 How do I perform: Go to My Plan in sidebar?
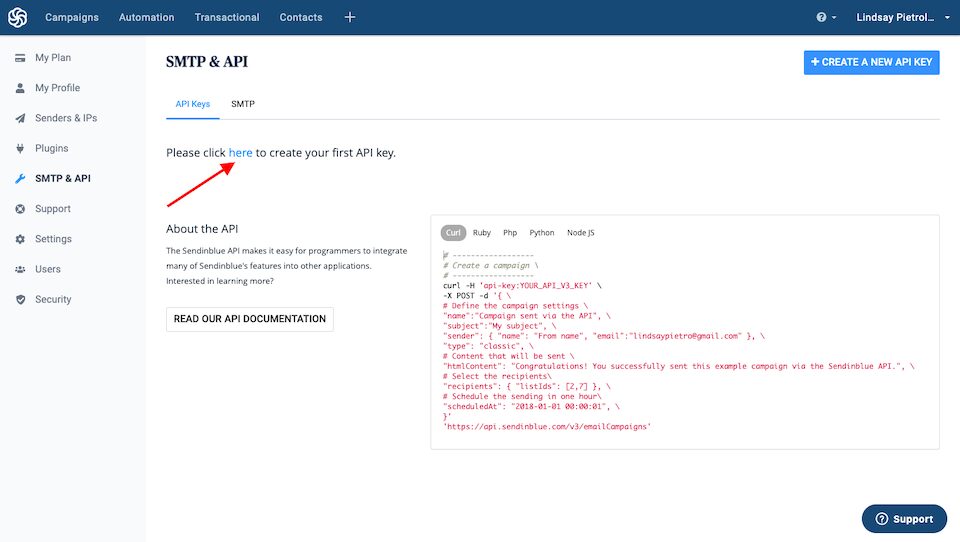point(53,58)
